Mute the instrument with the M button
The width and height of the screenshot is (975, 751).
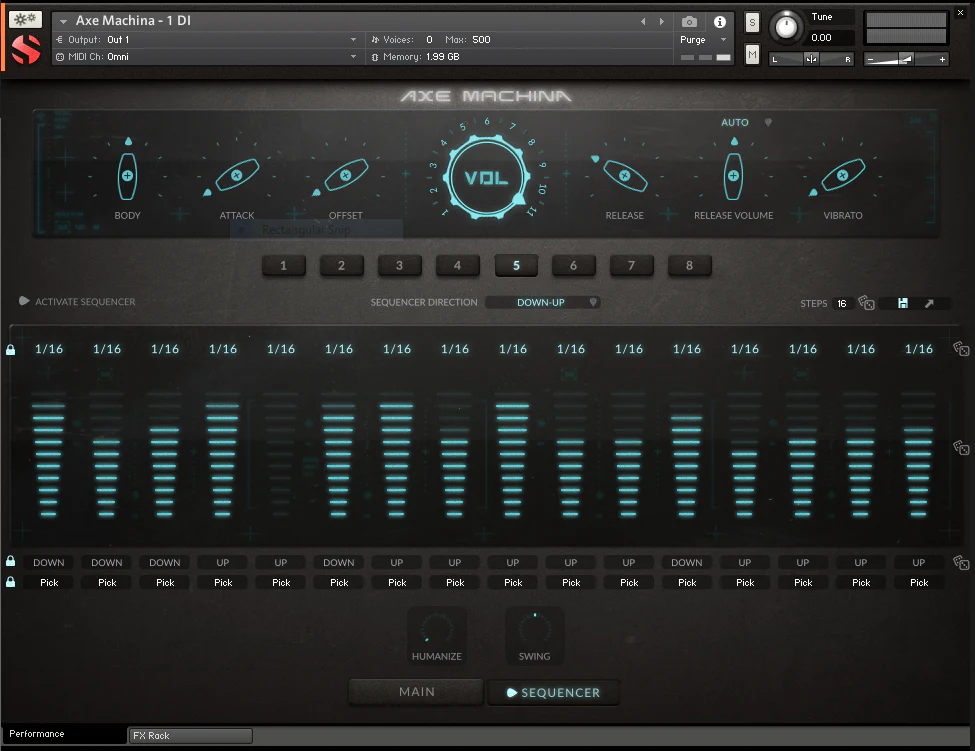click(x=752, y=55)
